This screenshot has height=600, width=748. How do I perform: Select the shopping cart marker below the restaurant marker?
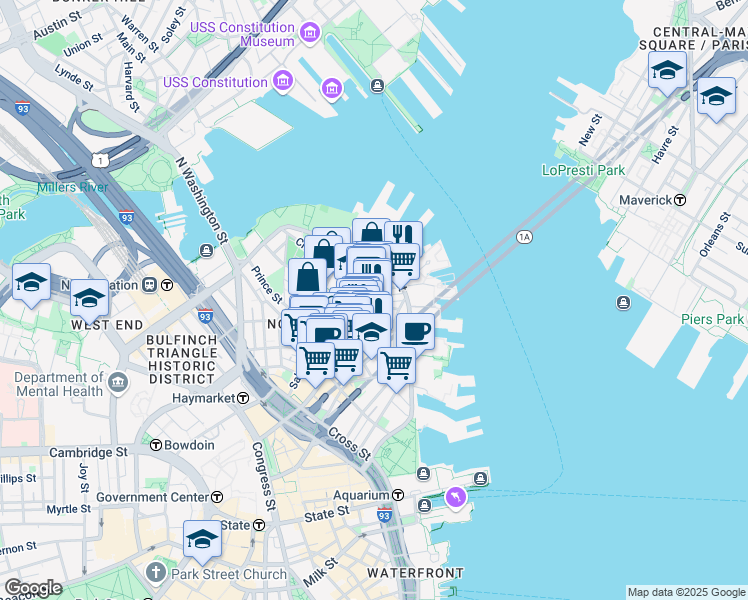(x=405, y=261)
